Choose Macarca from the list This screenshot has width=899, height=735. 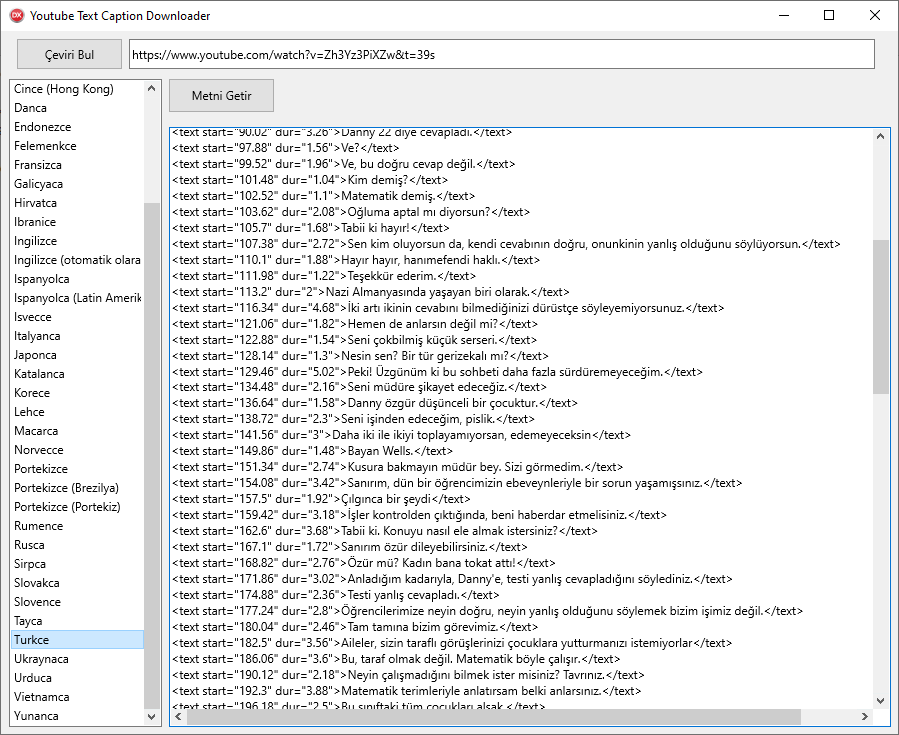77,431
